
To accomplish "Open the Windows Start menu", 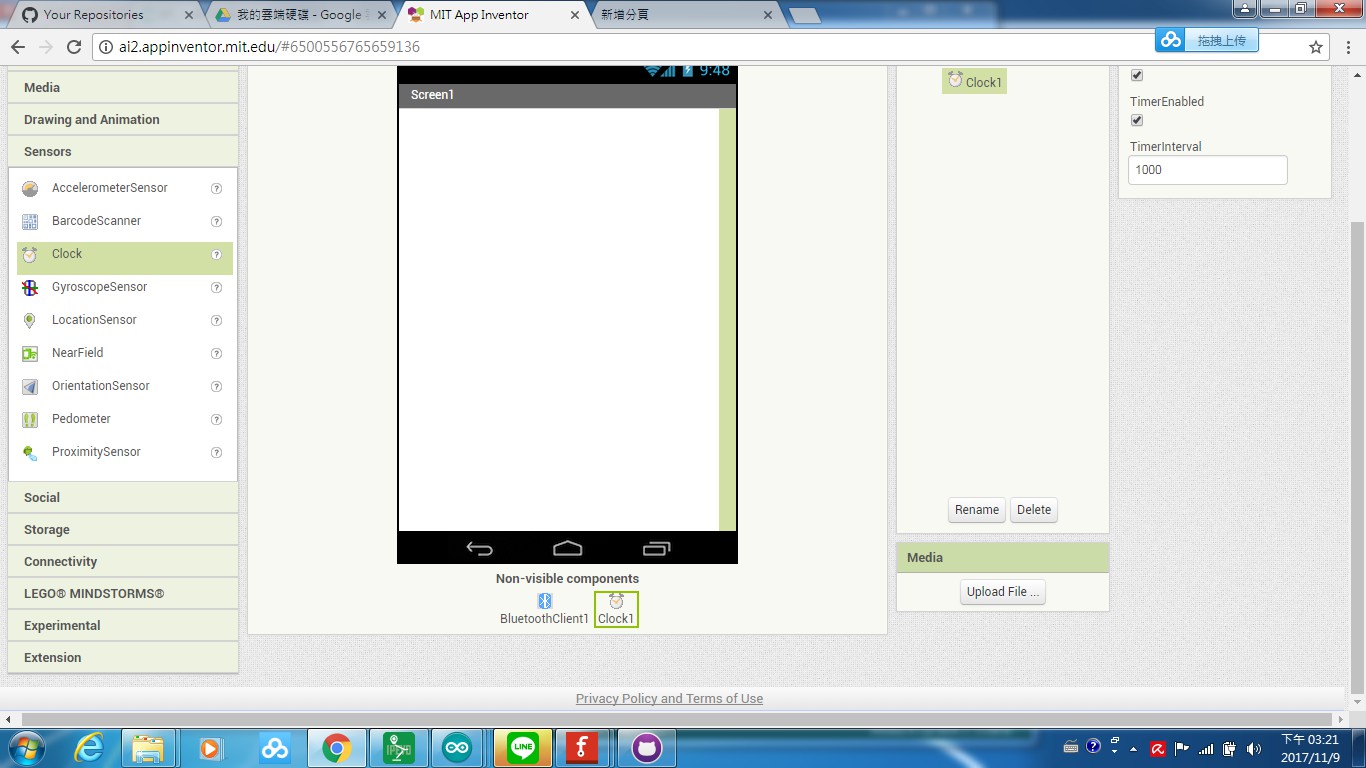I will 26,748.
